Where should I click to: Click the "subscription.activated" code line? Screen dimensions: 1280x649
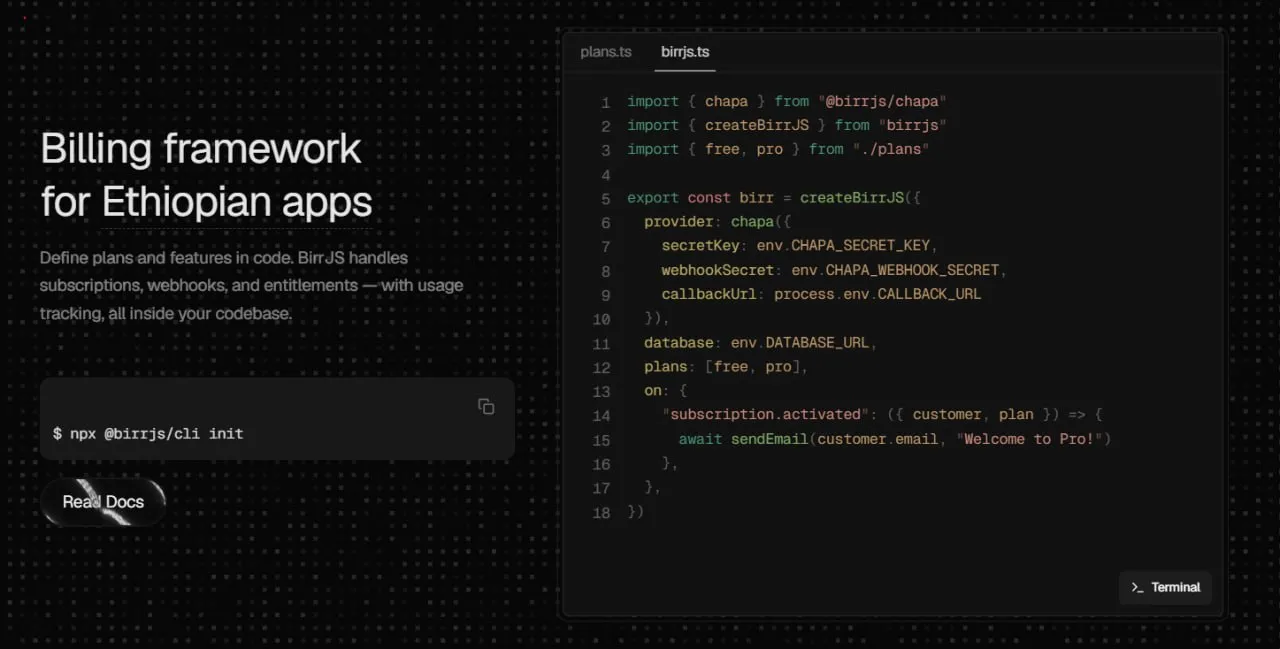click(x=882, y=415)
